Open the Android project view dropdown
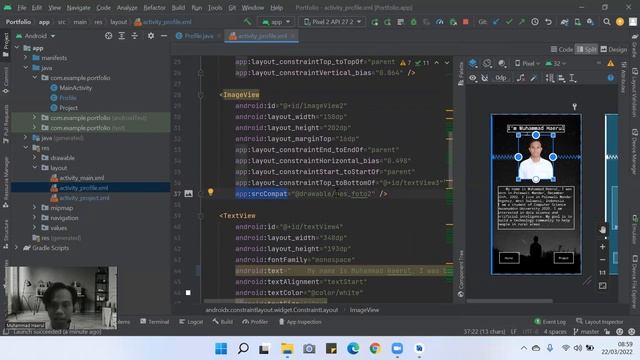 pyautogui.click(x=35, y=36)
